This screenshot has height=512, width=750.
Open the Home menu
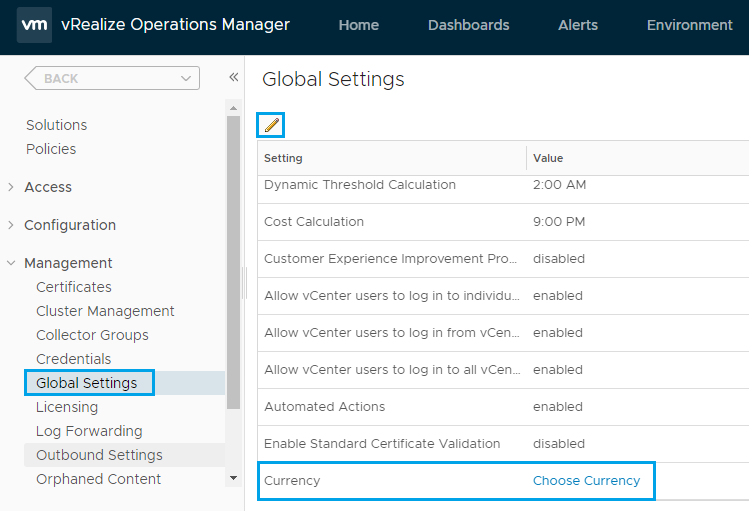point(358,25)
